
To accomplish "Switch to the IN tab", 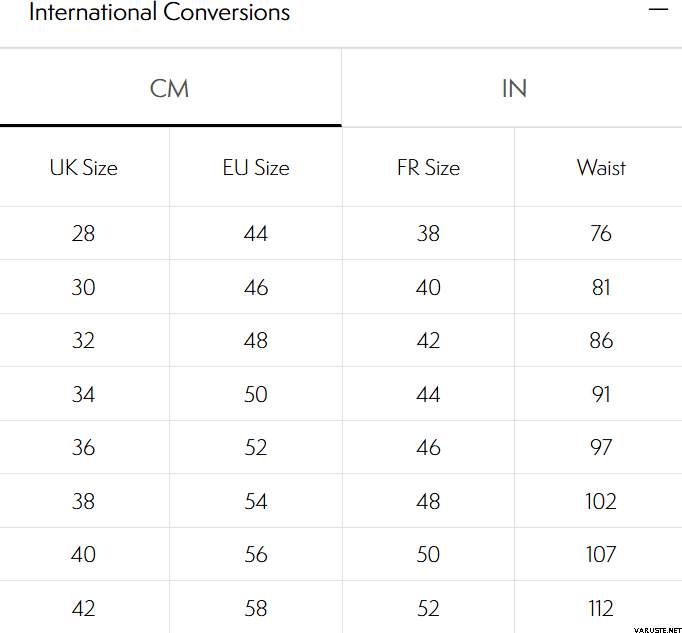I will point(513,88).
